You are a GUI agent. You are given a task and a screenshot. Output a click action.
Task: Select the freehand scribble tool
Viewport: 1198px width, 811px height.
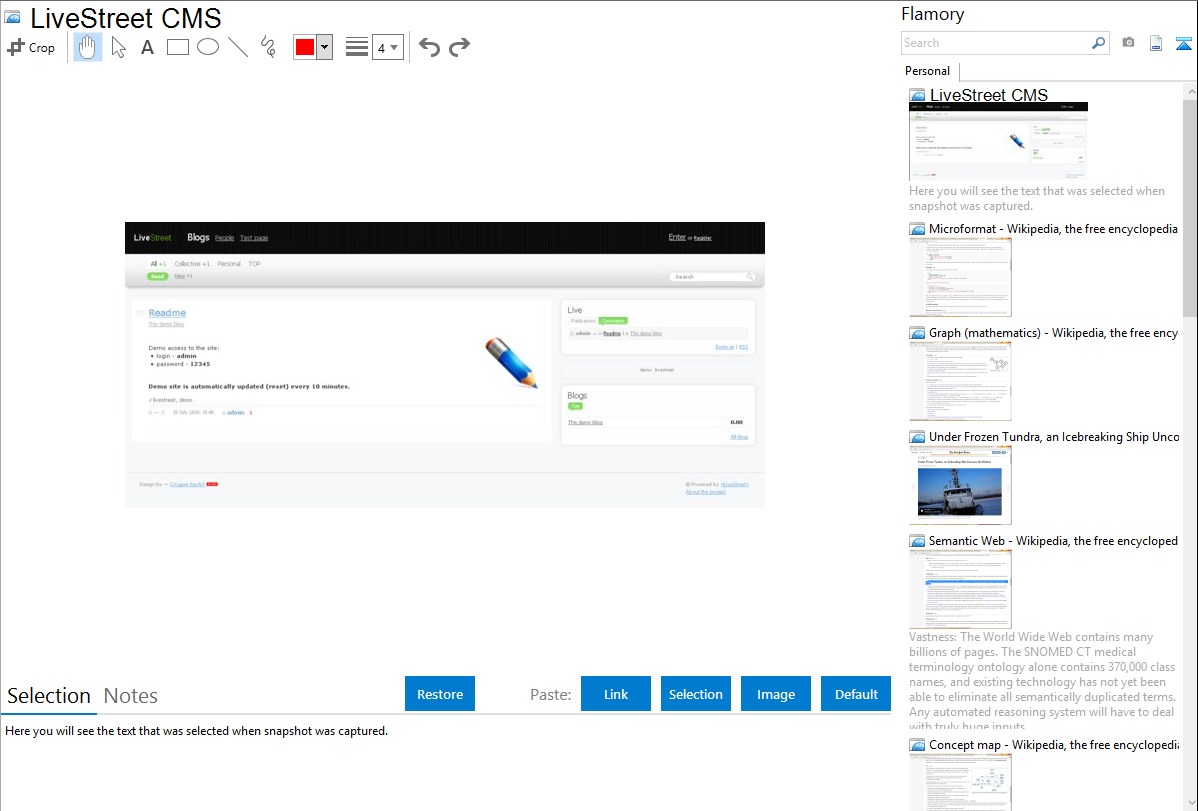coord(268,47)
